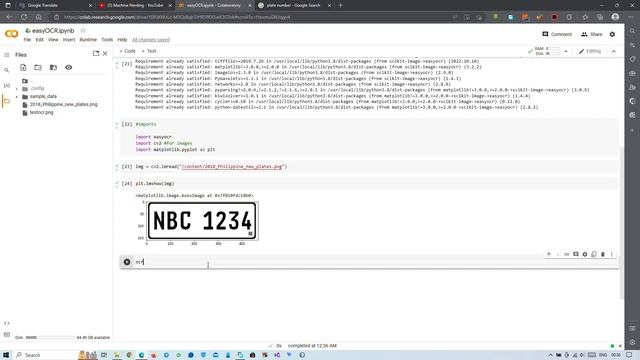Open cell editor settings gear

point(584,254)
